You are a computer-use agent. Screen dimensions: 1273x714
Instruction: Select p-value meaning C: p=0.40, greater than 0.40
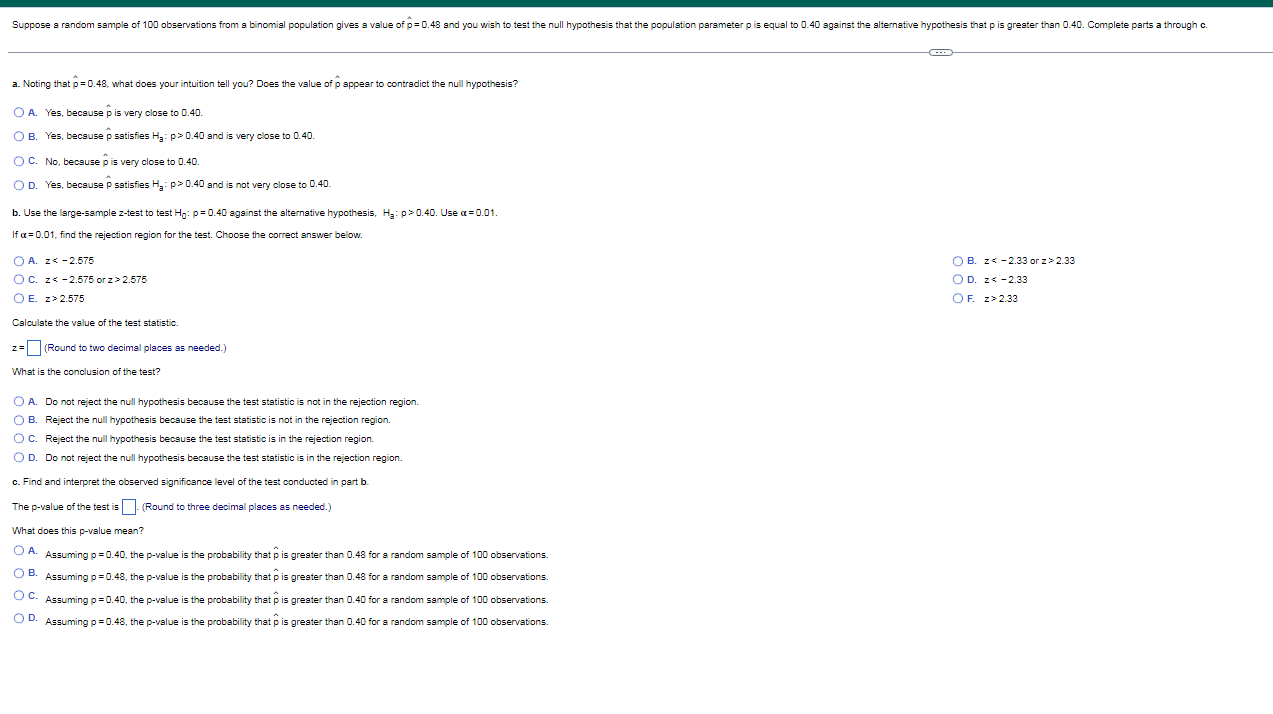pyautogui.click(x=20, y=596)
